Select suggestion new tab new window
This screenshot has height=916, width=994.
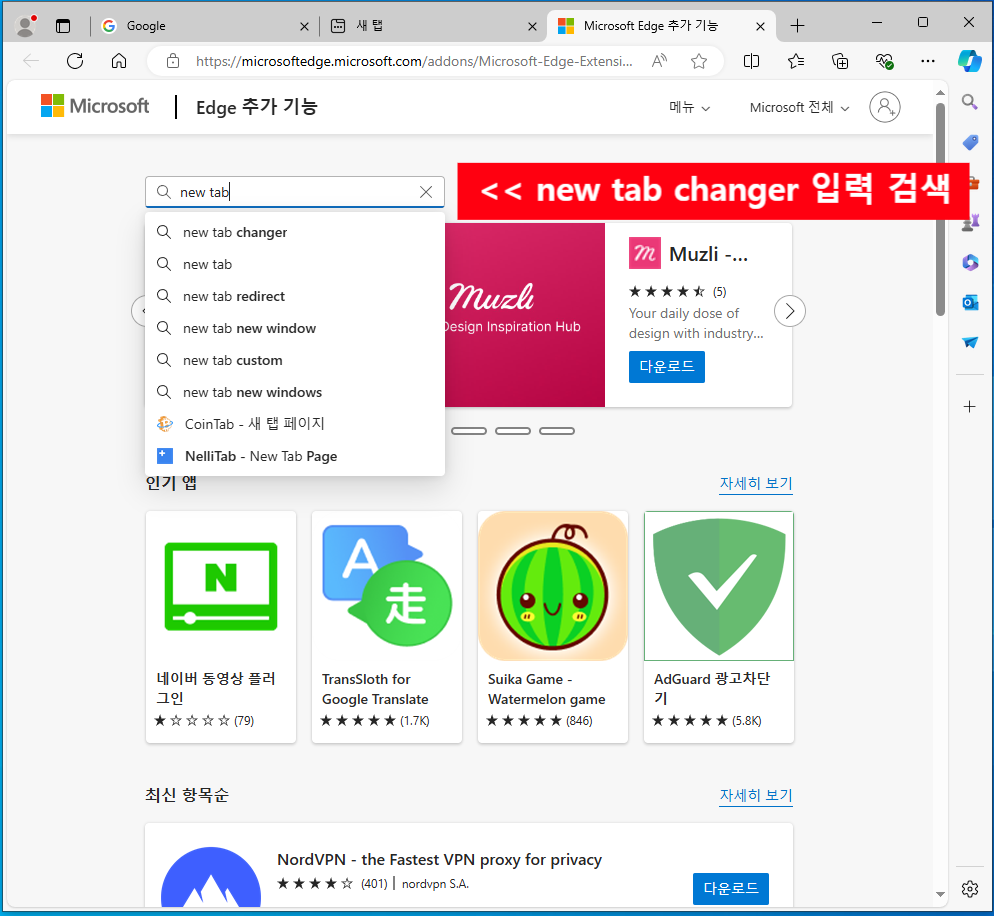point(295,328)
